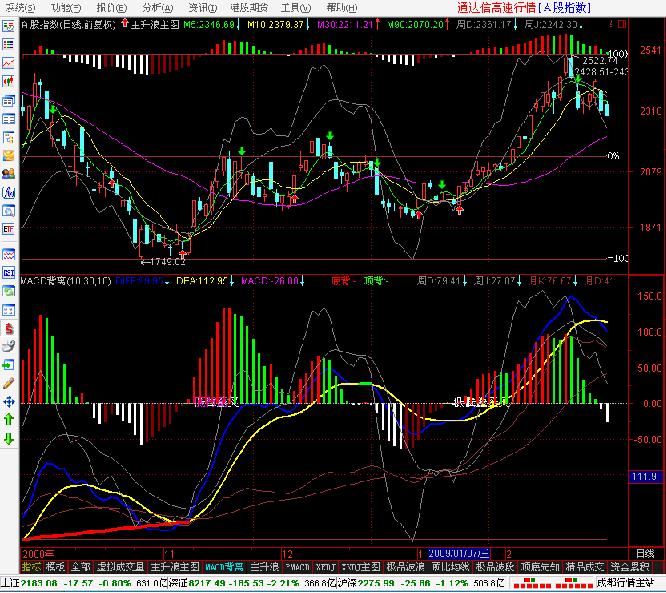Switch to 顶底先知 indicator tab
The height and width of the screenshot is (593, 666).
(540, 567)
